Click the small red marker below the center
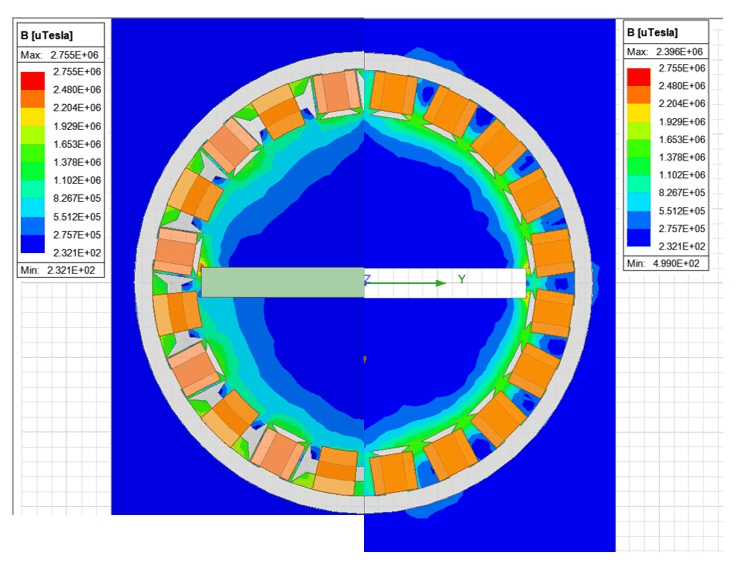This screenshot has height=571, width=754. point(365,359)
